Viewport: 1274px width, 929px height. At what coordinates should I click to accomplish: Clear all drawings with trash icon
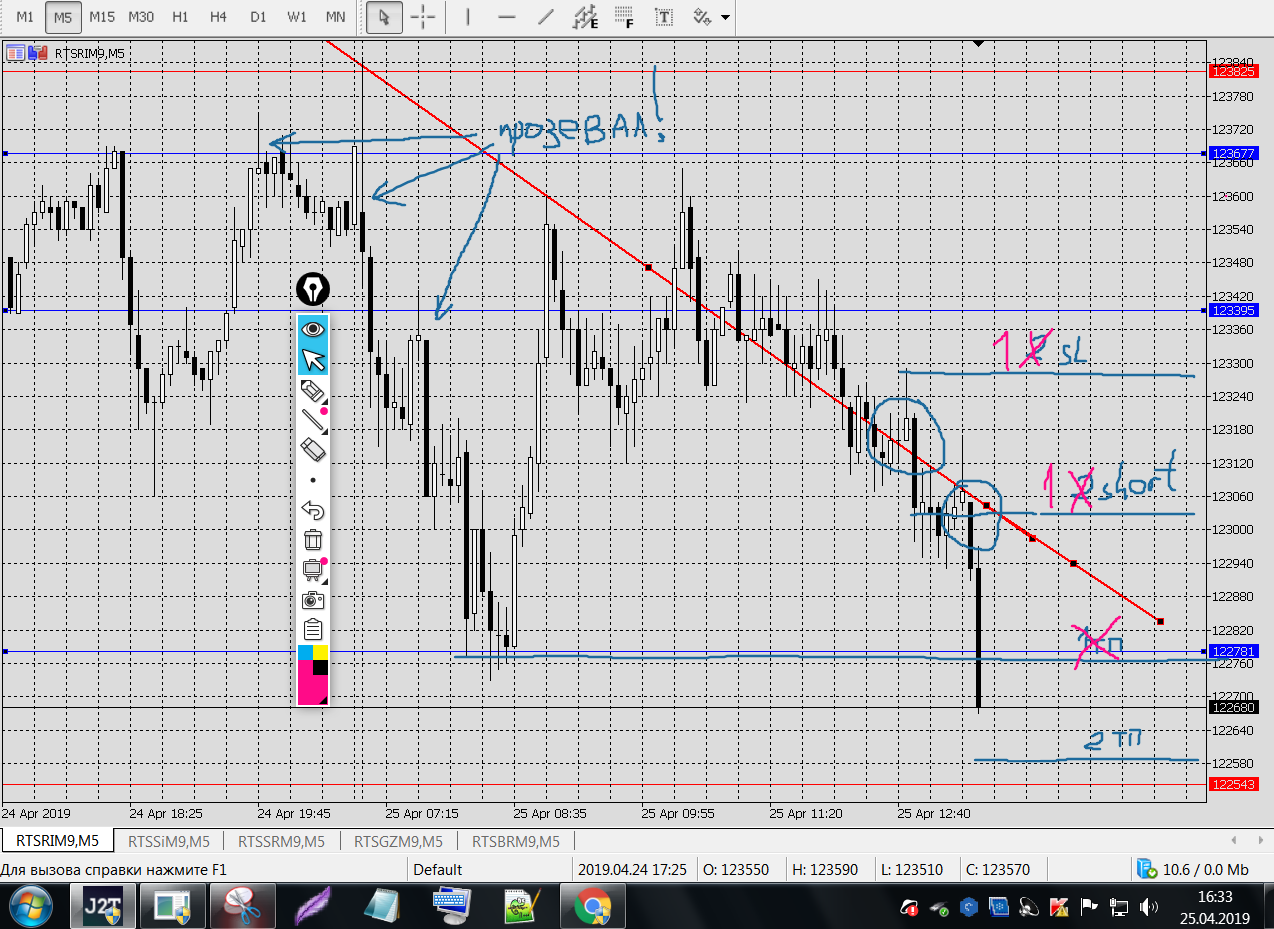(313, 540)
